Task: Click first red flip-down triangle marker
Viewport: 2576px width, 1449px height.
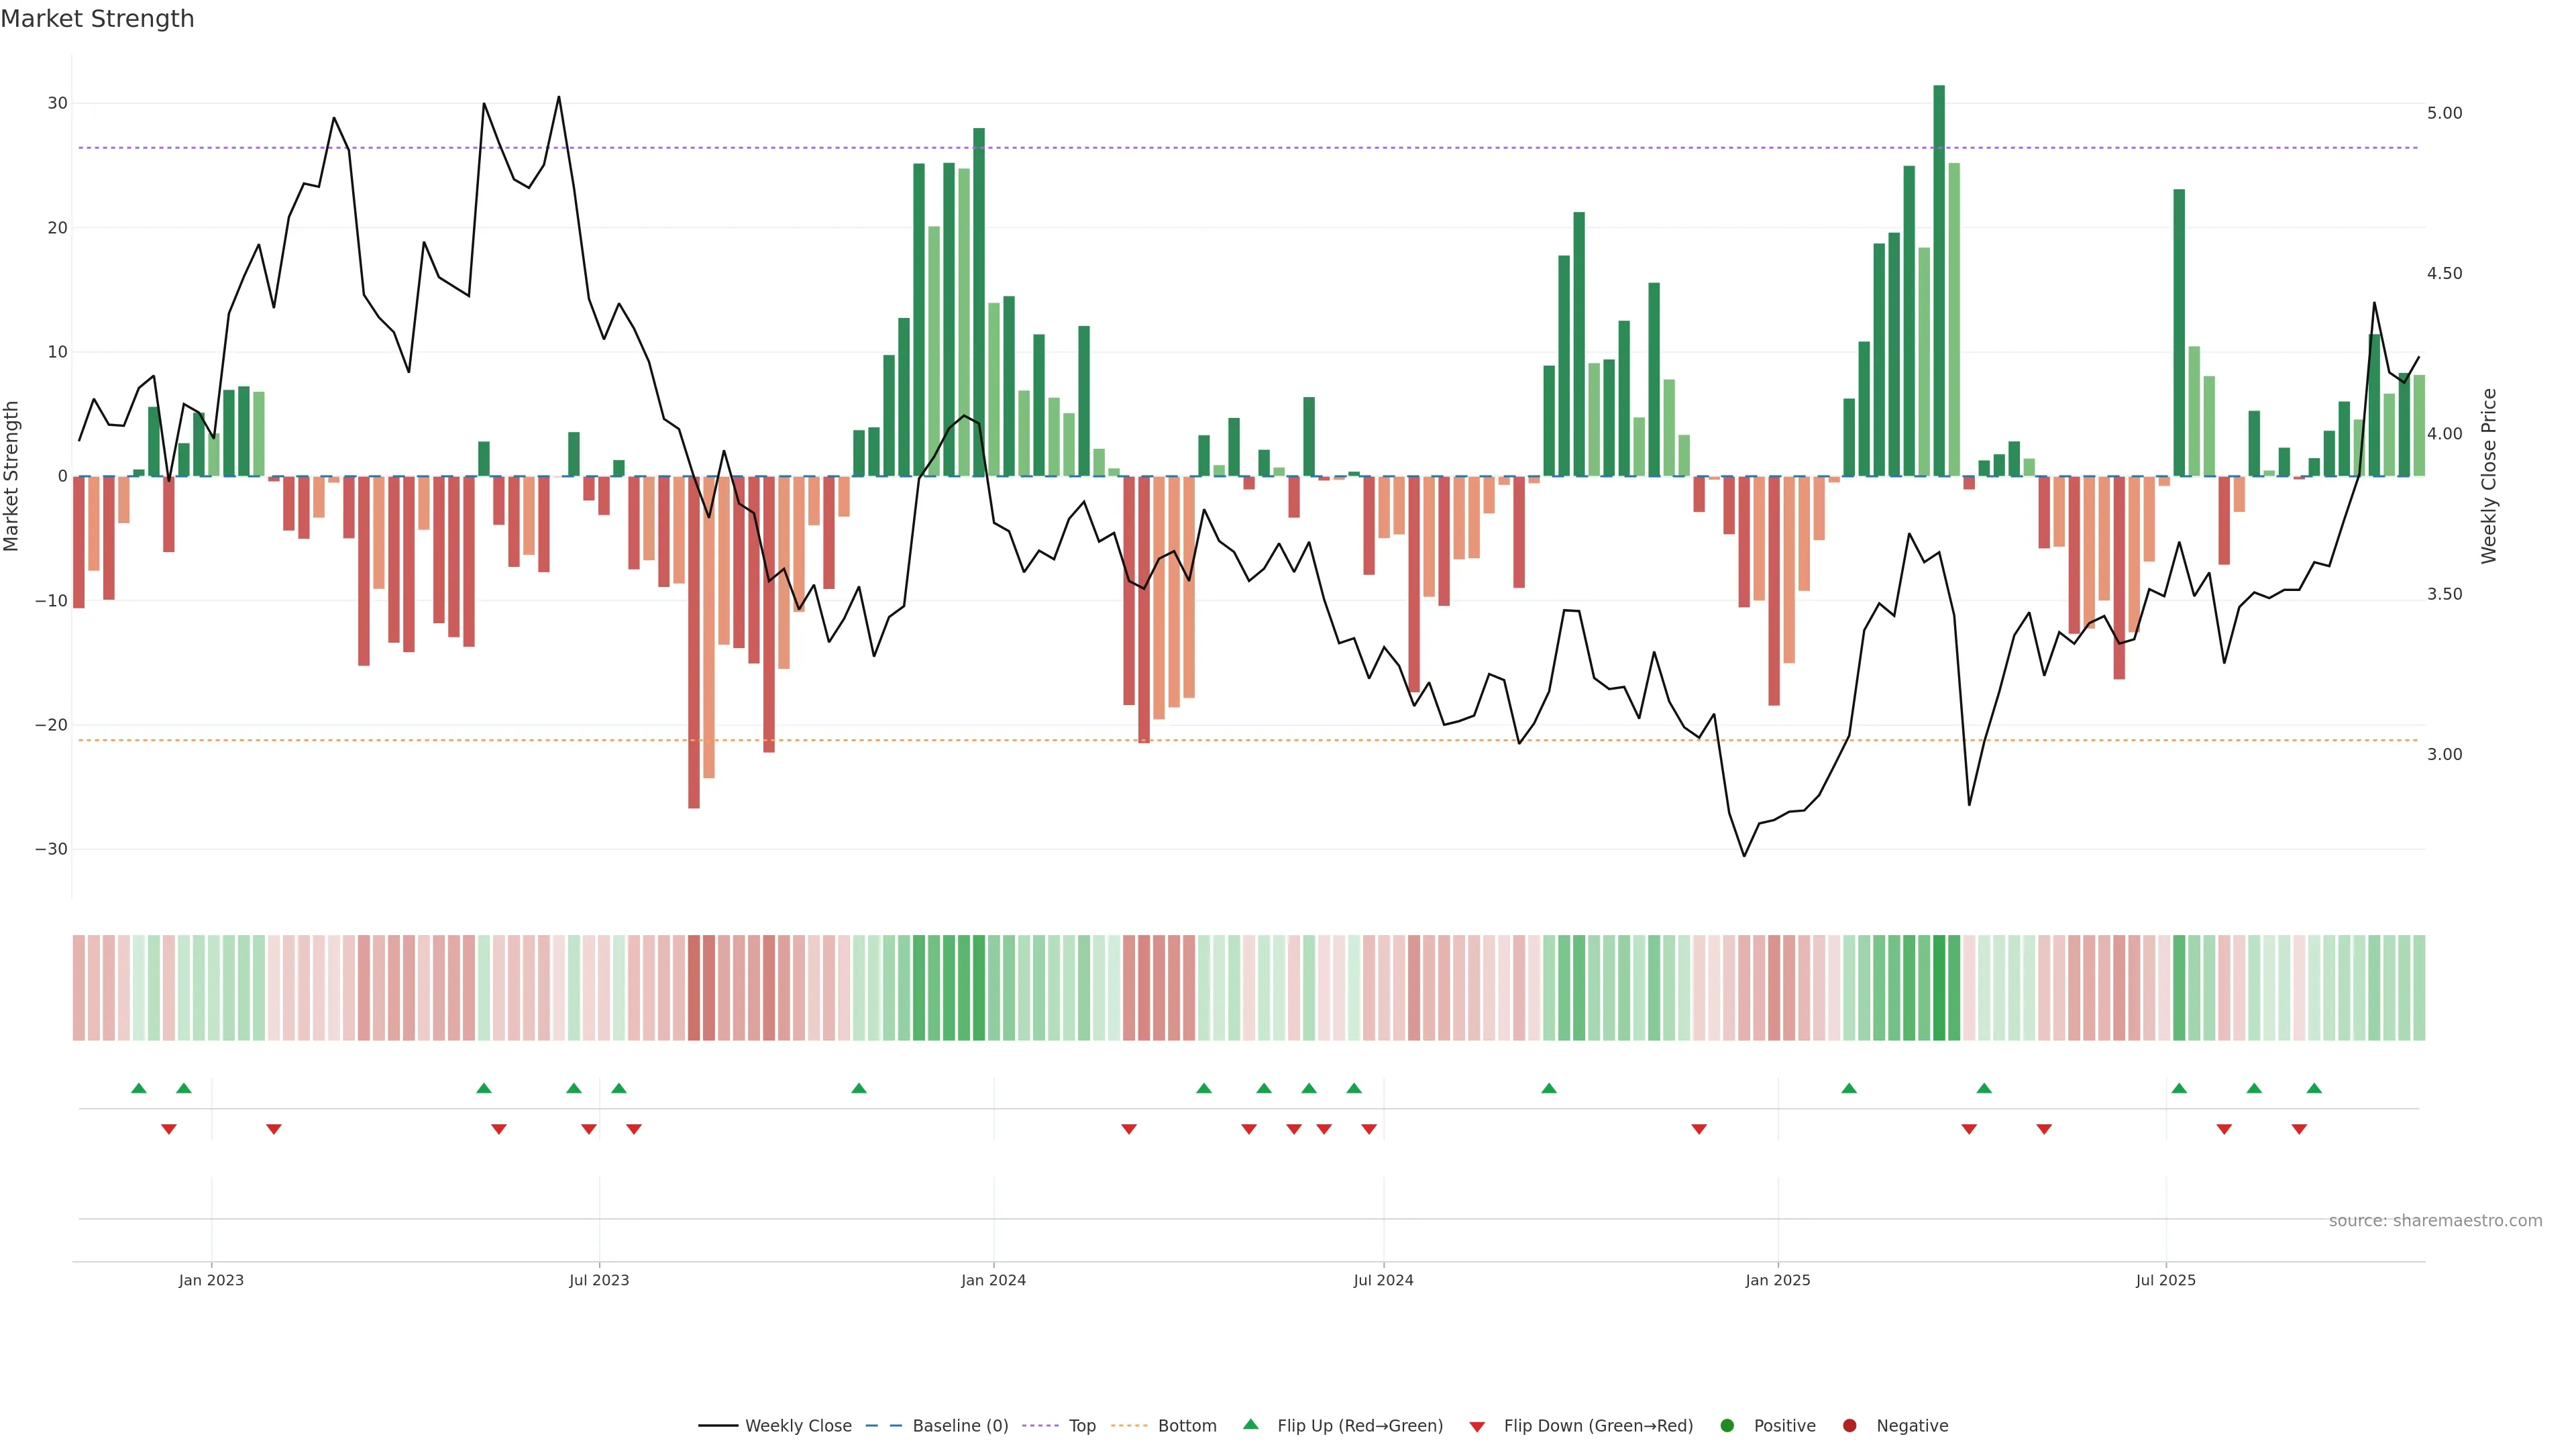Action: (x=169, y=1129)
